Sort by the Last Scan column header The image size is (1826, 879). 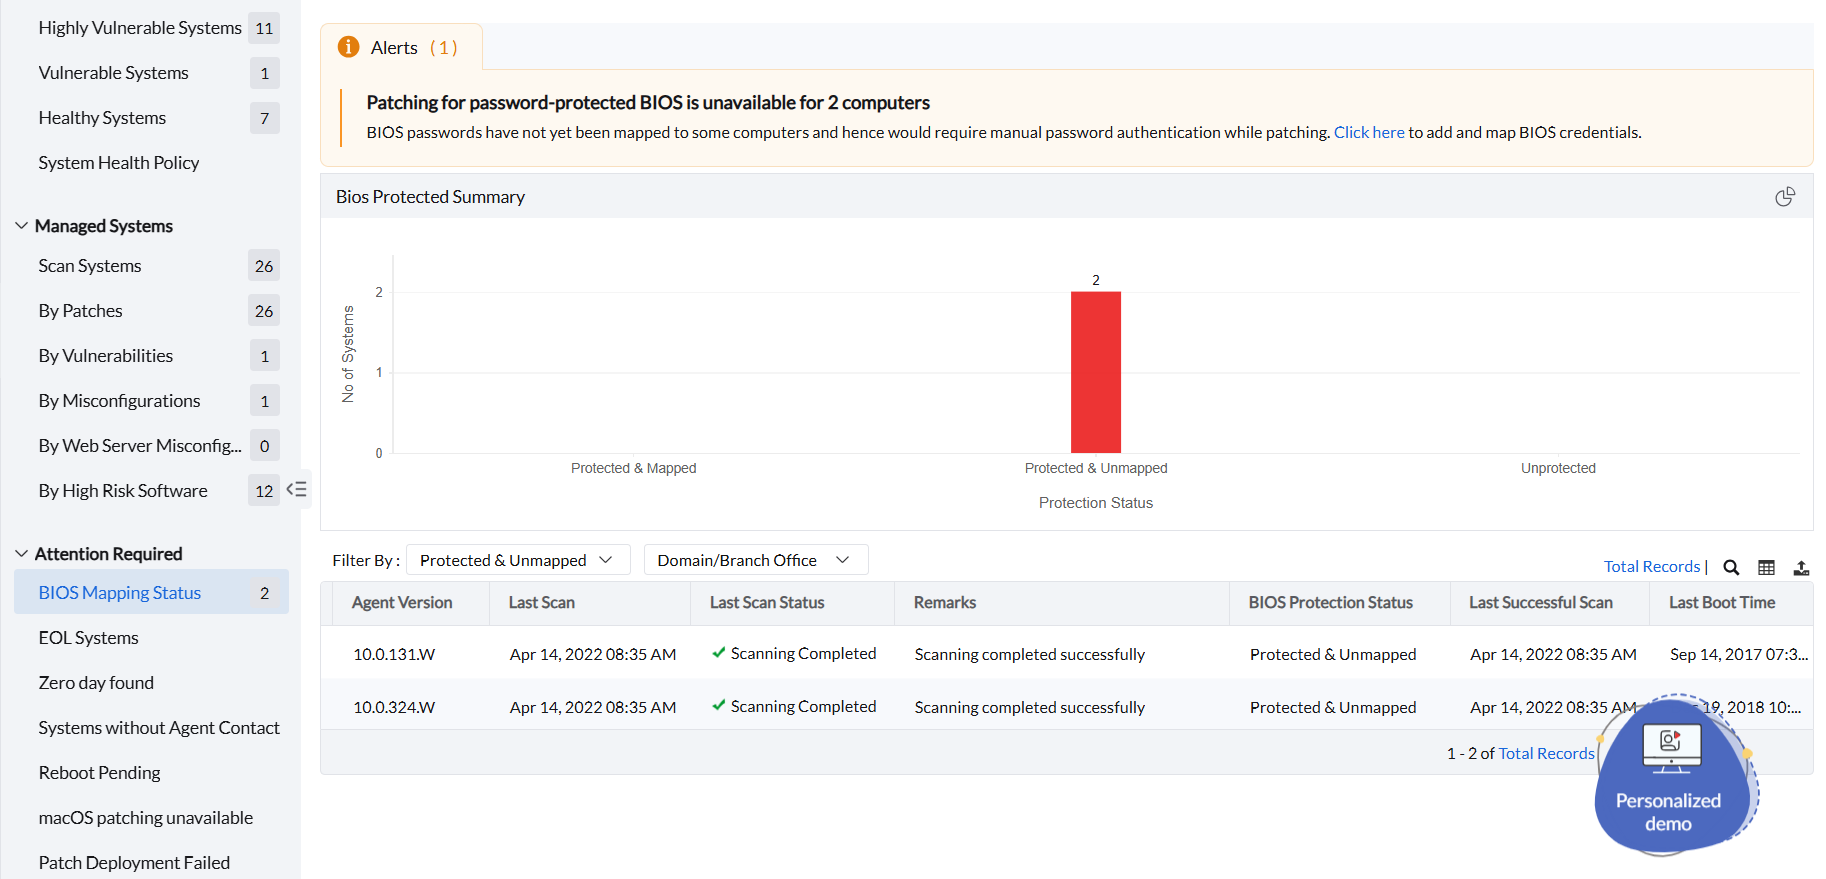[541, 603]
